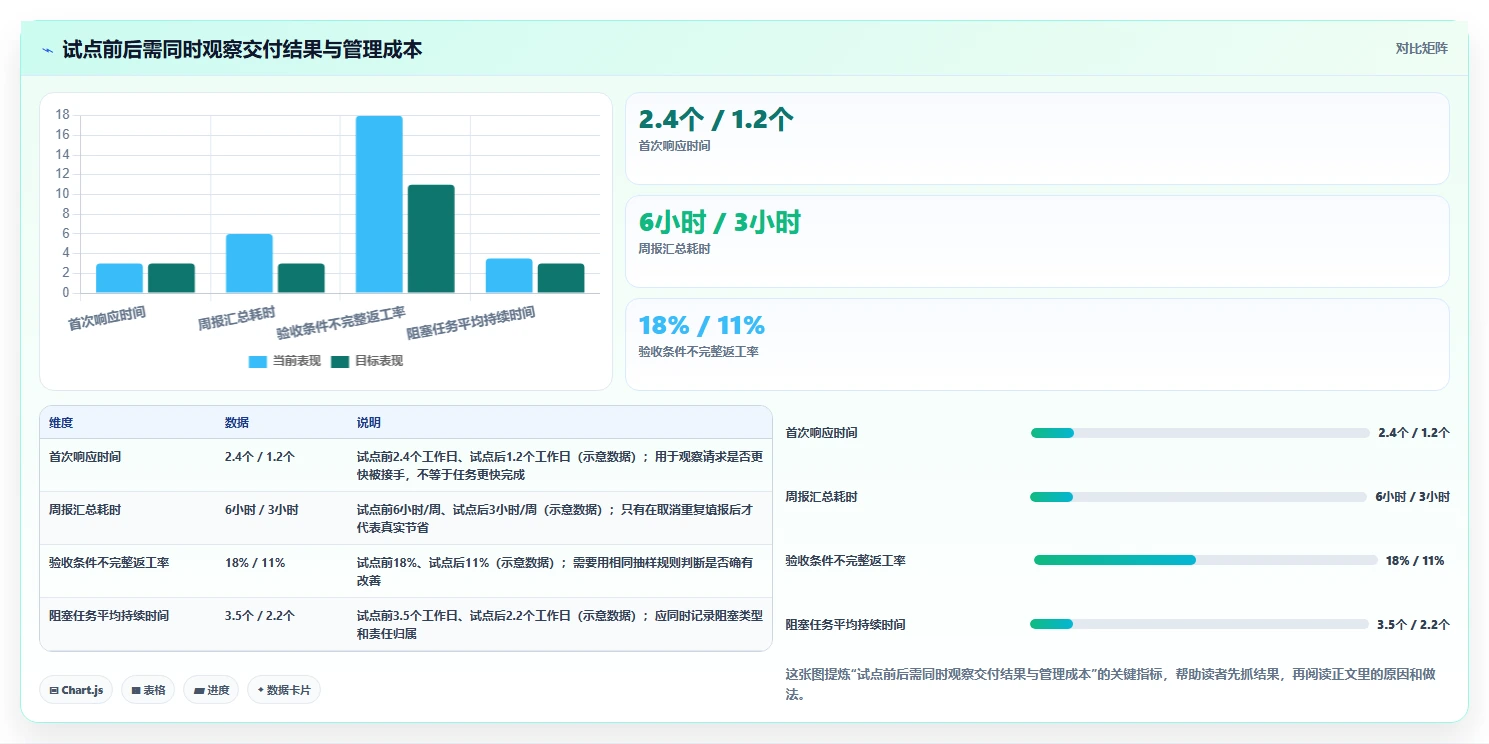This screenshot has height=744, width=1489.
Task: Click the light blue 周报汇总耗时 chart bar
Action: click(x=249, y=263)
